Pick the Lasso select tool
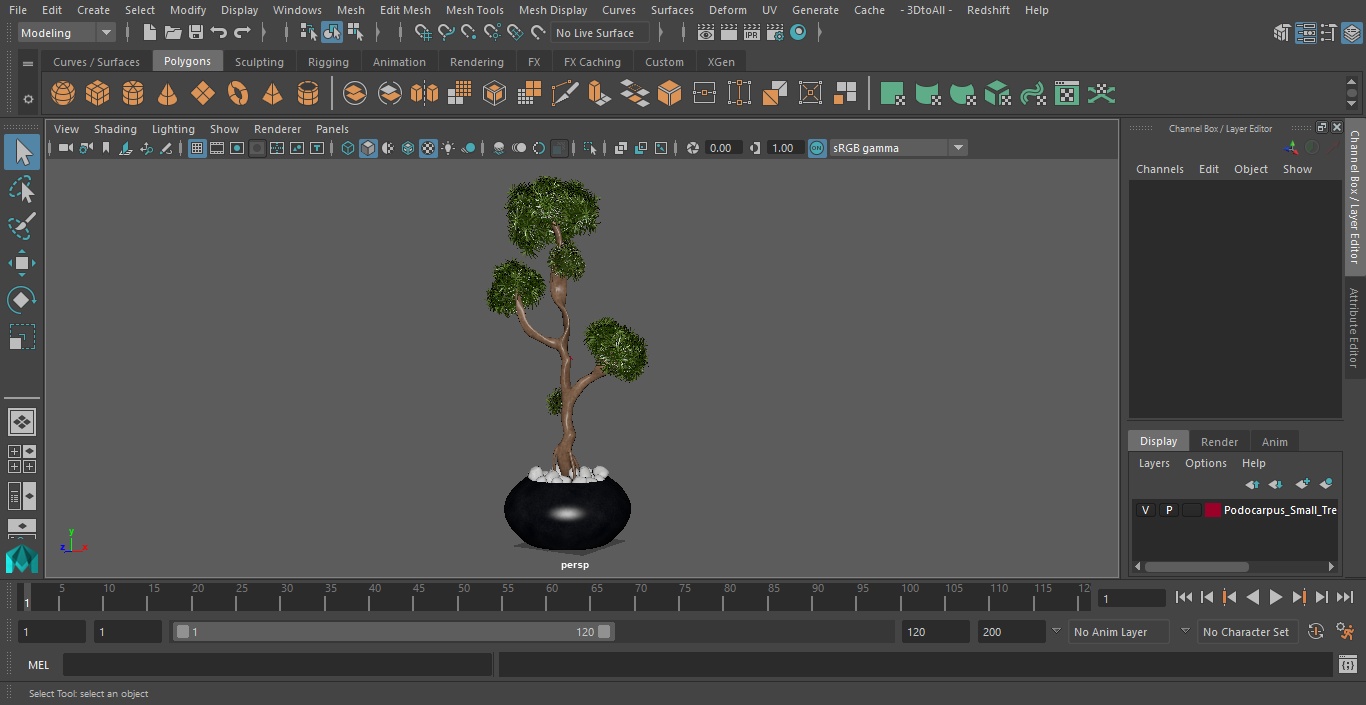This screenshot has width=1366, height=705. 21,190
